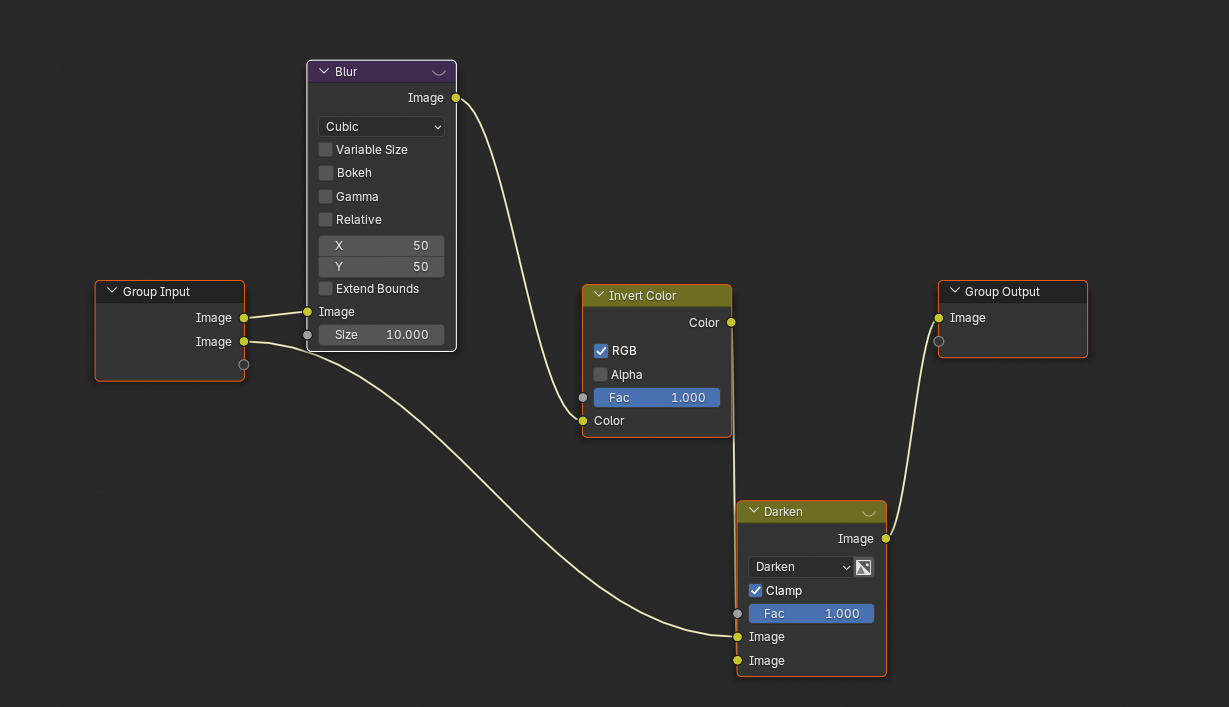
Task: Click the Blur Size value field
Action: click(x=381, y=335)
